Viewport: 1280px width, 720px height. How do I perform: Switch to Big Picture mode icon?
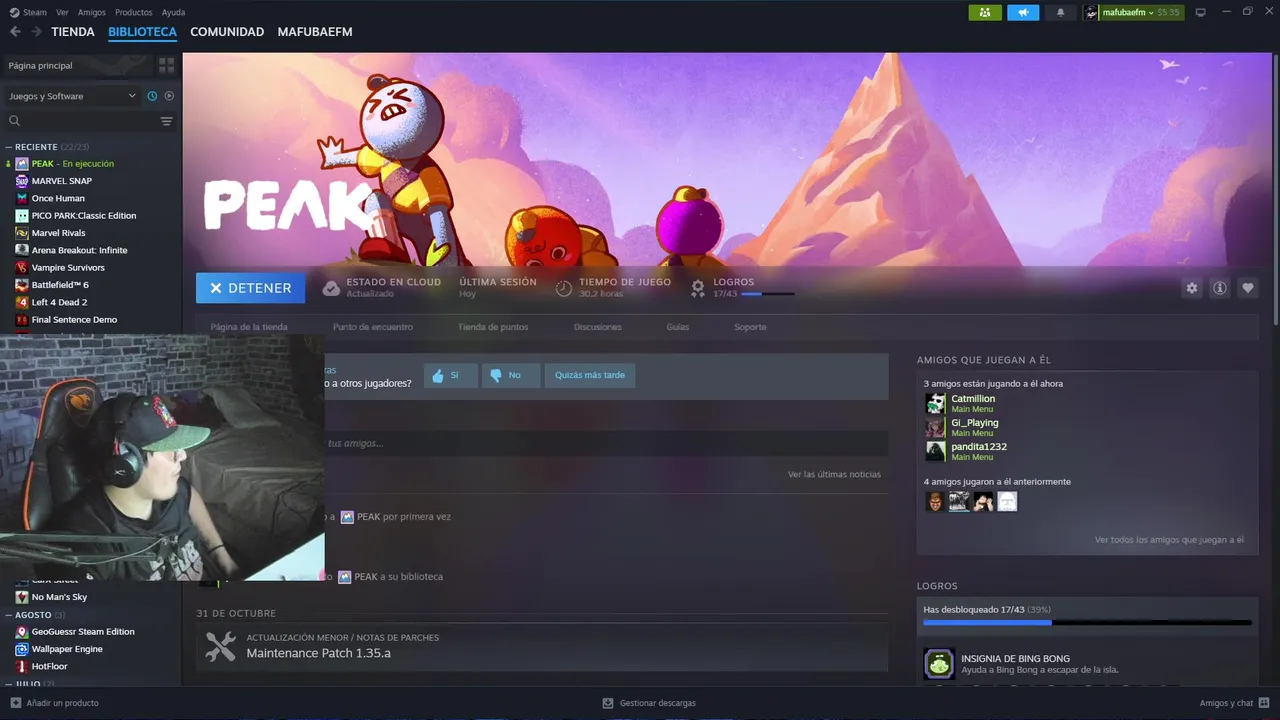point(1201,12)
